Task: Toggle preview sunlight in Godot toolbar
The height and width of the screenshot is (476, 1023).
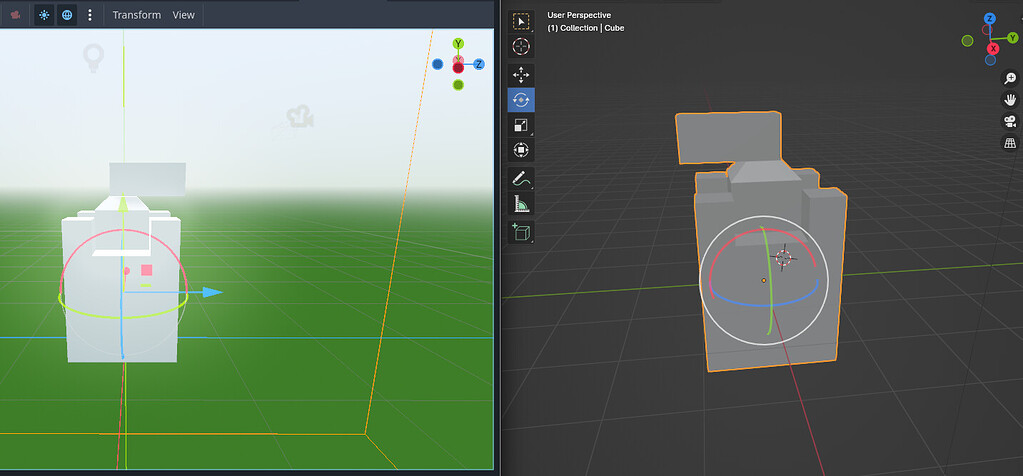Action: pyautogui.click(x=44, y=14)
